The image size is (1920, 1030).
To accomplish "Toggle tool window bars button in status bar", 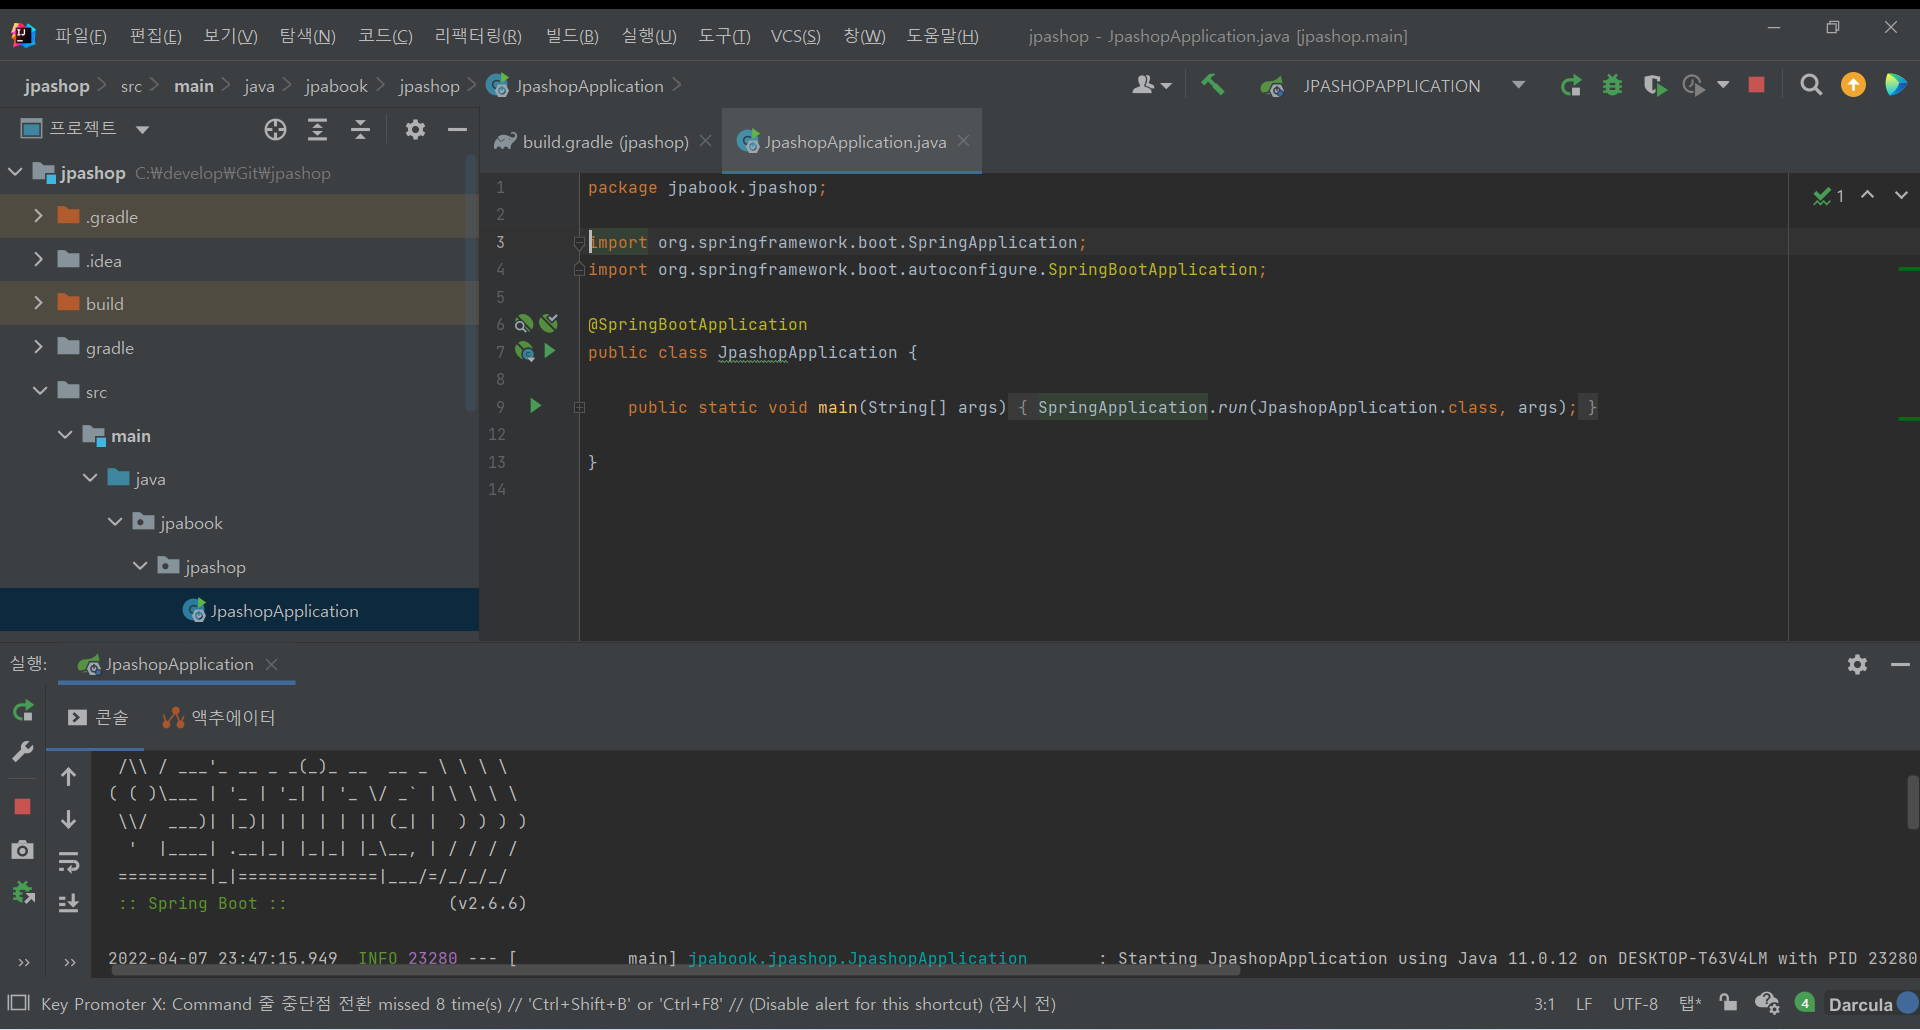I will pos(18,1003).
